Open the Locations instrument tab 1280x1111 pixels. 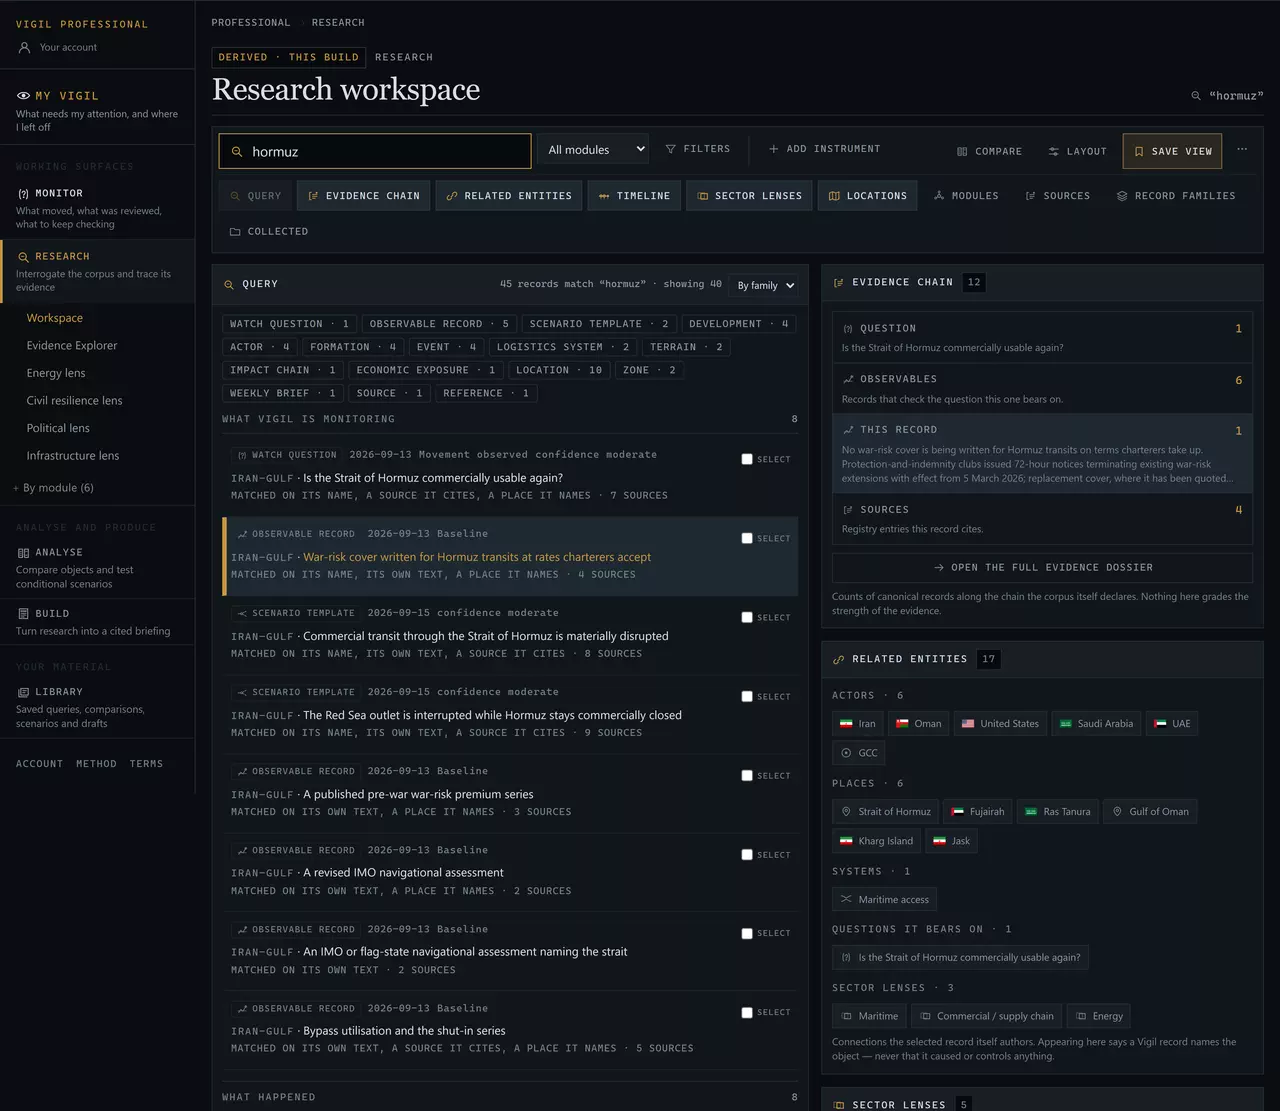click(868, 196)
